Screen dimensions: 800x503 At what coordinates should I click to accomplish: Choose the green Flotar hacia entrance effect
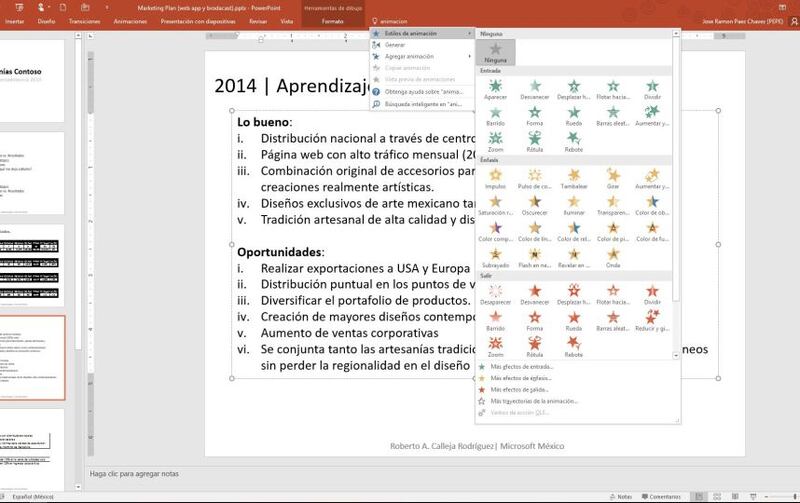(x=613, y=90)
